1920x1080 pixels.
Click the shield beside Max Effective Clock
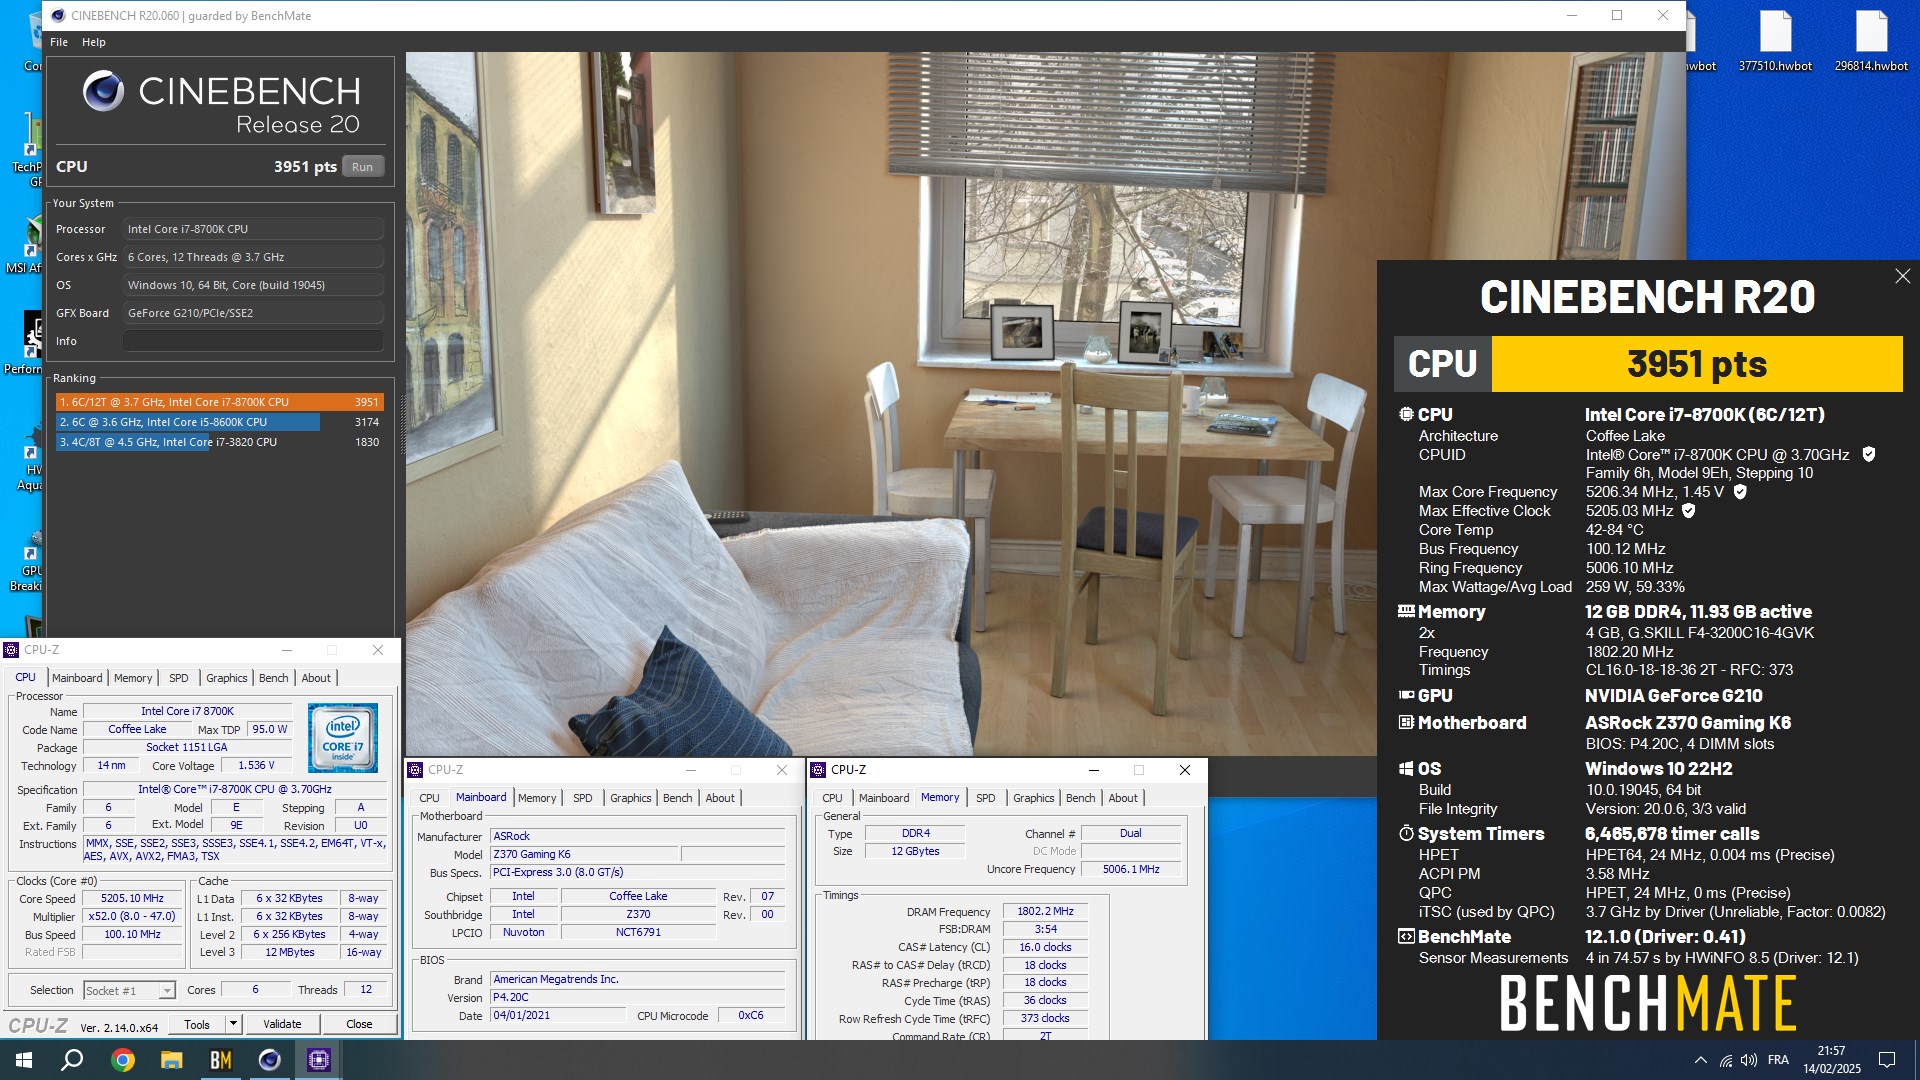(x=1688, y=511)
